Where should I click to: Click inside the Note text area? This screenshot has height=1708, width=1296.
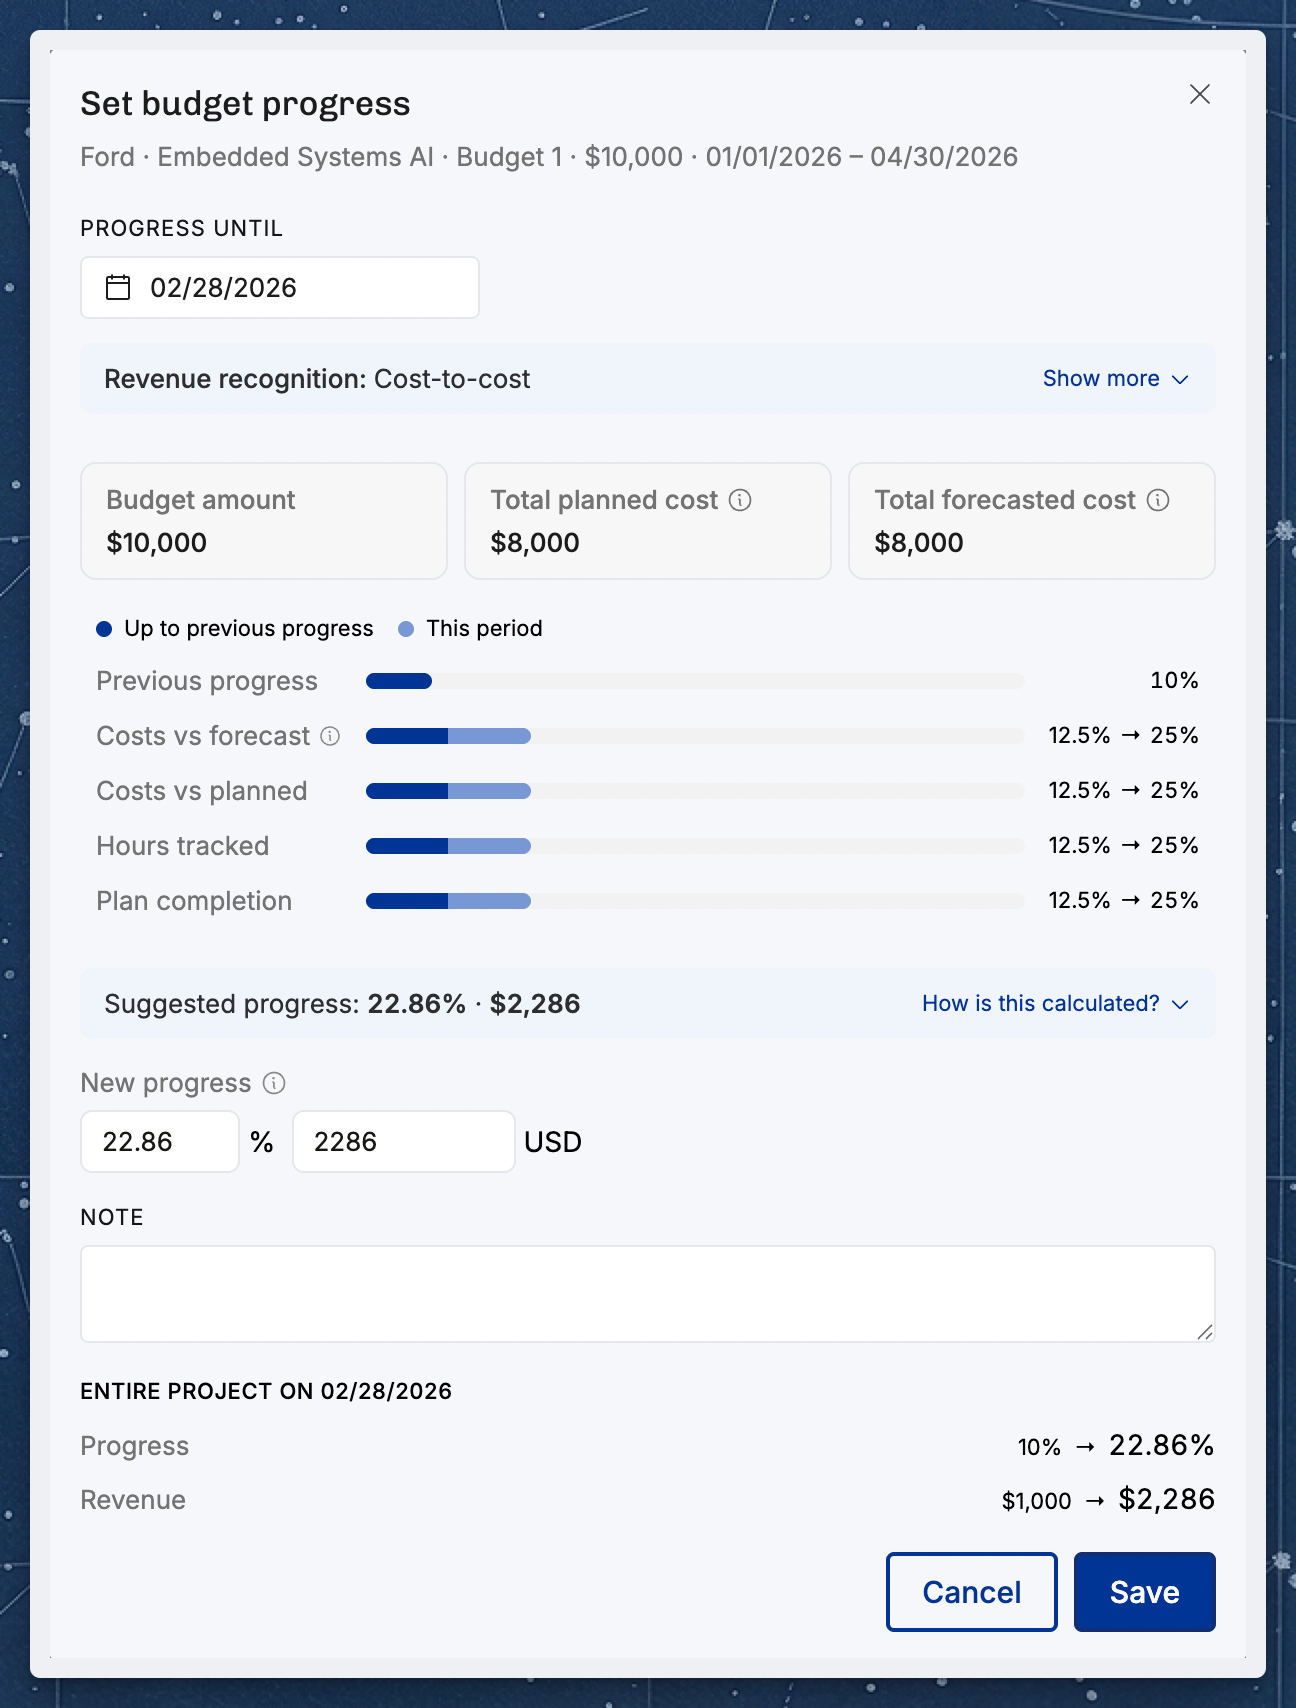(x=648, y=1294)
